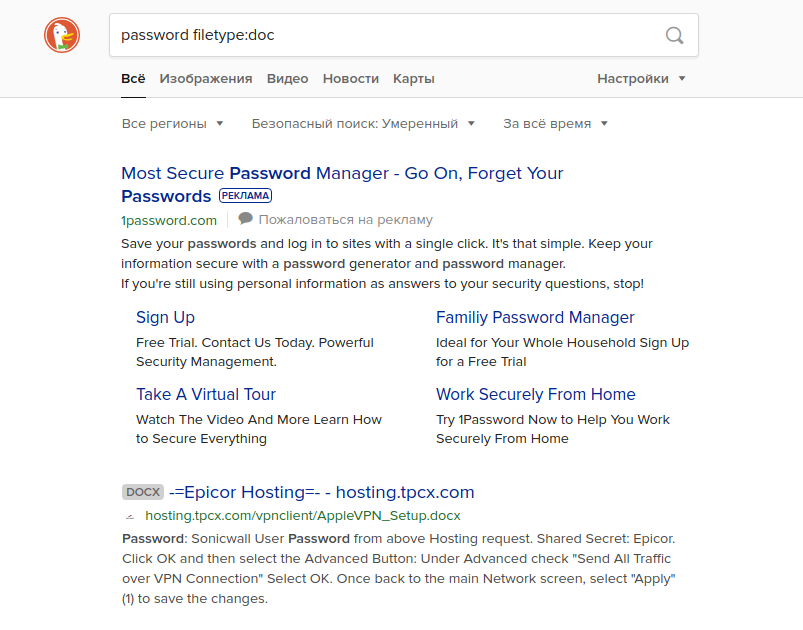Select the Карты tab
Viewport: 803px width, 630px height.
tap(414, 79)
